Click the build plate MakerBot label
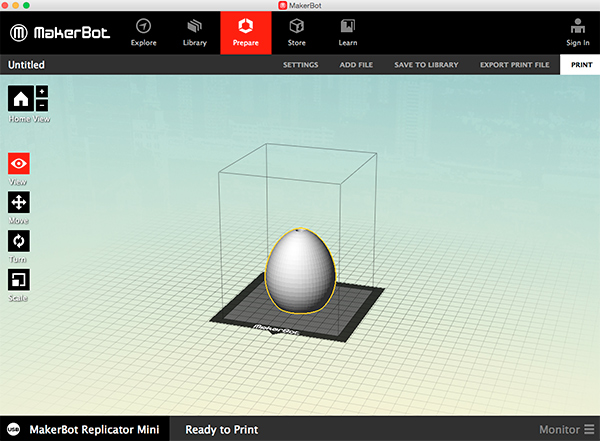The height and width of the screenshot is (441, 600). 276,330
